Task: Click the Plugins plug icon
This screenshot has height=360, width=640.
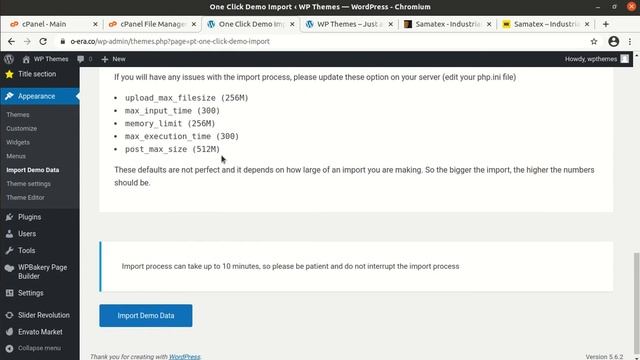Action: (x=9, y=217)
